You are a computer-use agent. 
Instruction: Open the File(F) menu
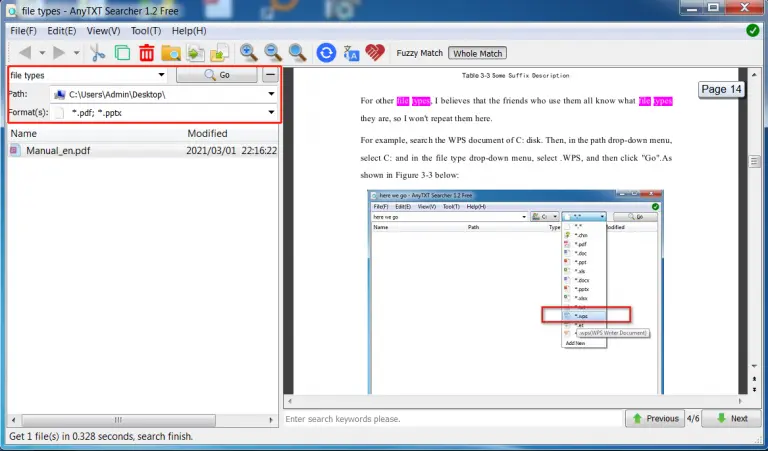click(24, 31)
